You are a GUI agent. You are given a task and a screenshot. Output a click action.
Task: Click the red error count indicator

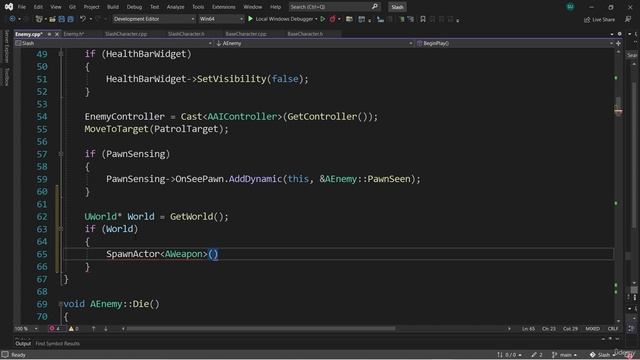click(x=55, y=329)
